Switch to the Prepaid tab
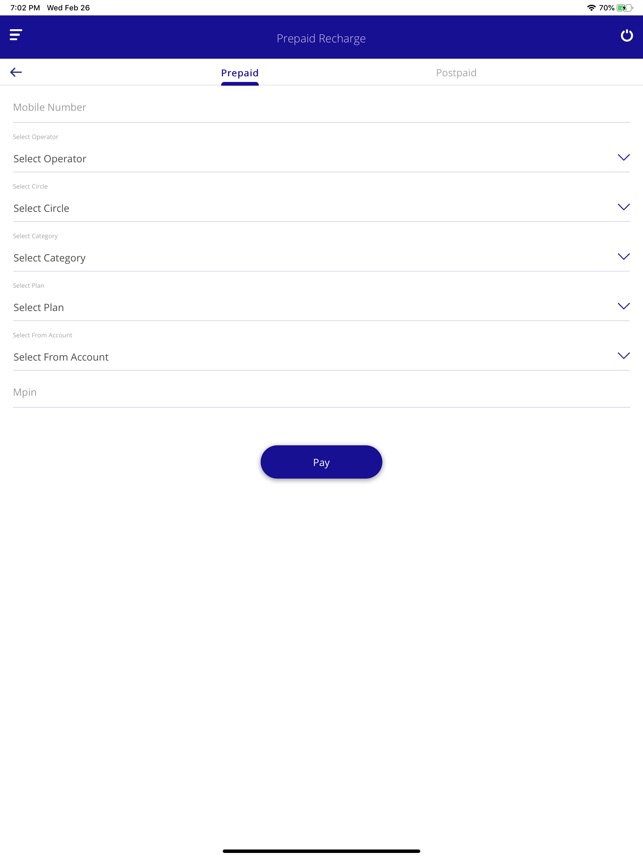 point(240,73)
